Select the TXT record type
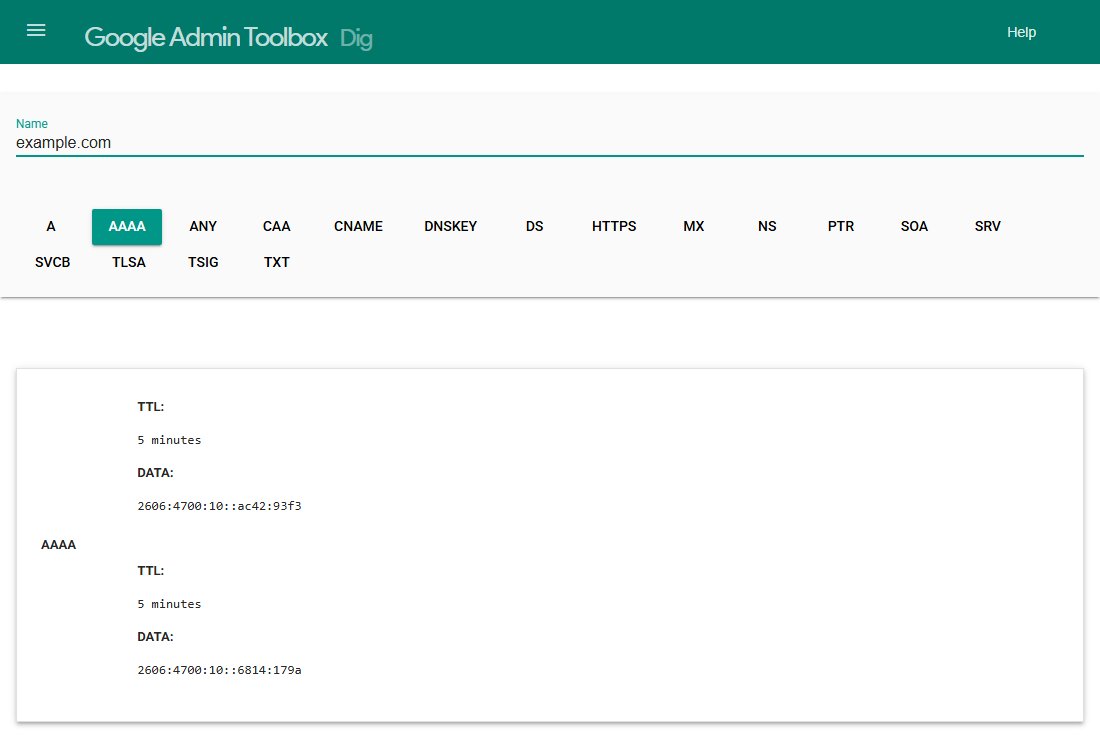The image size is (1100, 750). pyautogui.click(x=276, y=262)
